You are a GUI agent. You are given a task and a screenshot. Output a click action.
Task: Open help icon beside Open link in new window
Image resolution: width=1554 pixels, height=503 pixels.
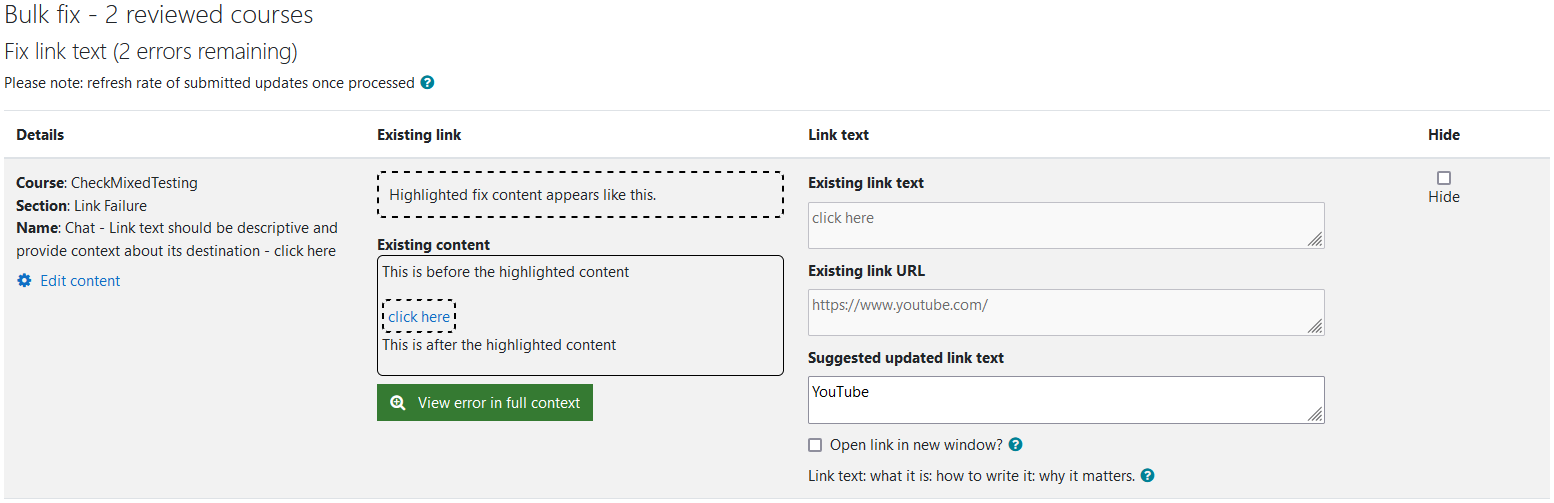(1016, 445)
